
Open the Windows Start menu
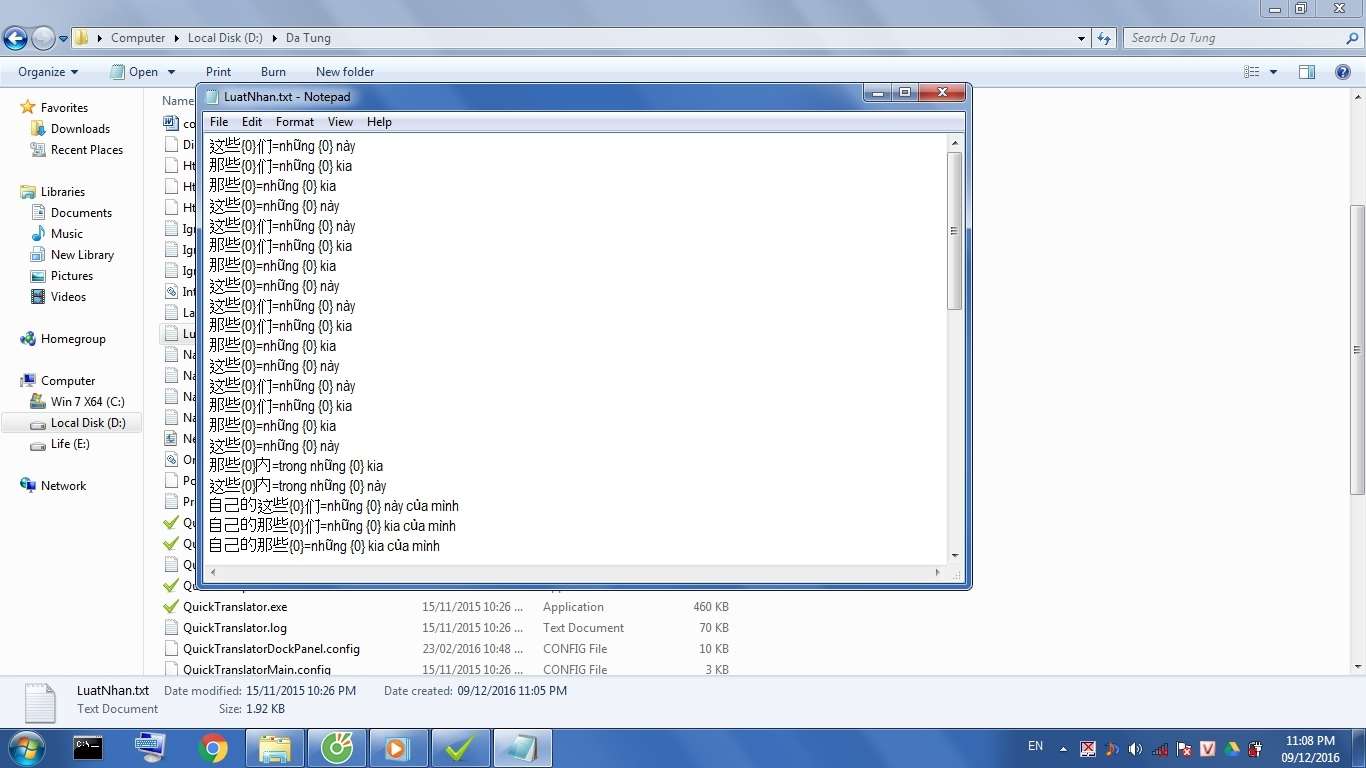[x=25, y=748]
